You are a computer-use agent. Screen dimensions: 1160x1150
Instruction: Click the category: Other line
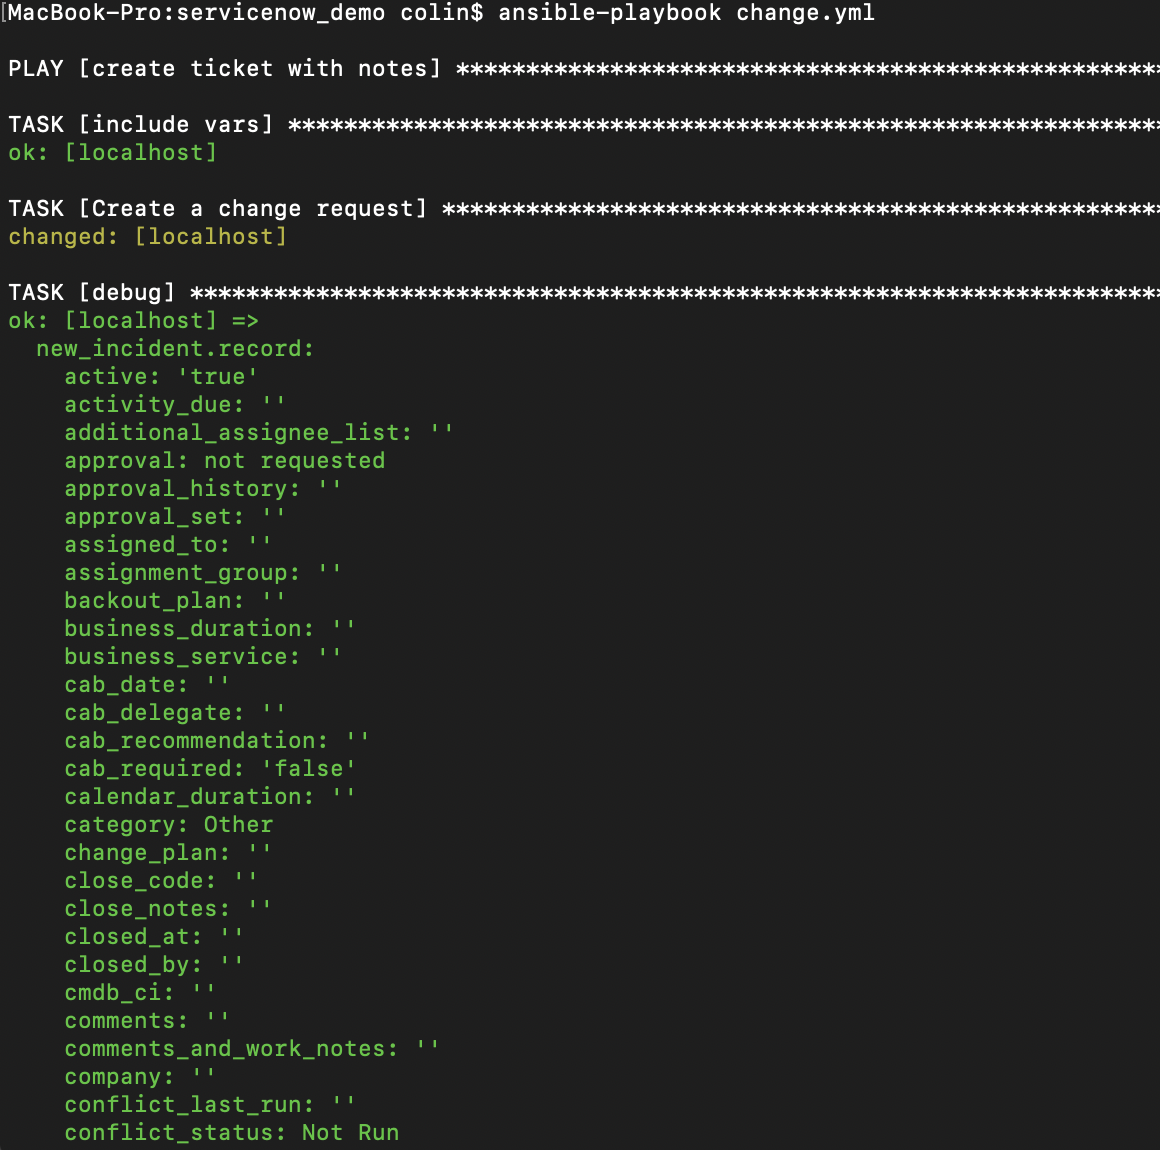(x=168, y=825)
